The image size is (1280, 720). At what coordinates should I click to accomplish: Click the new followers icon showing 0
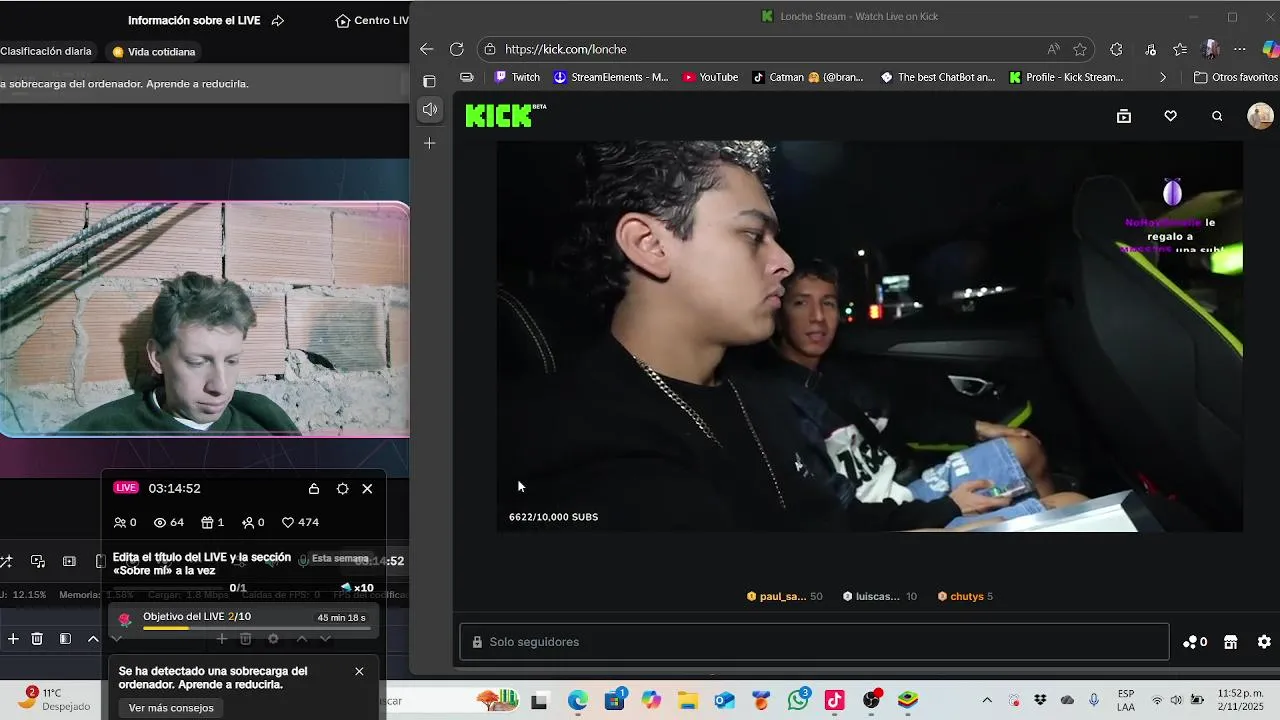[x=248, y=522]
